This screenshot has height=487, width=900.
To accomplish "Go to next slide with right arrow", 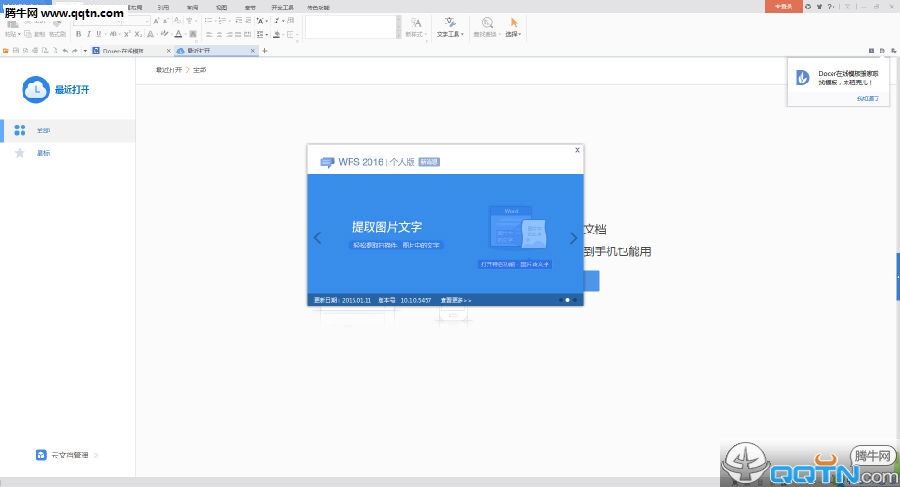I will (x=573, y=238).
